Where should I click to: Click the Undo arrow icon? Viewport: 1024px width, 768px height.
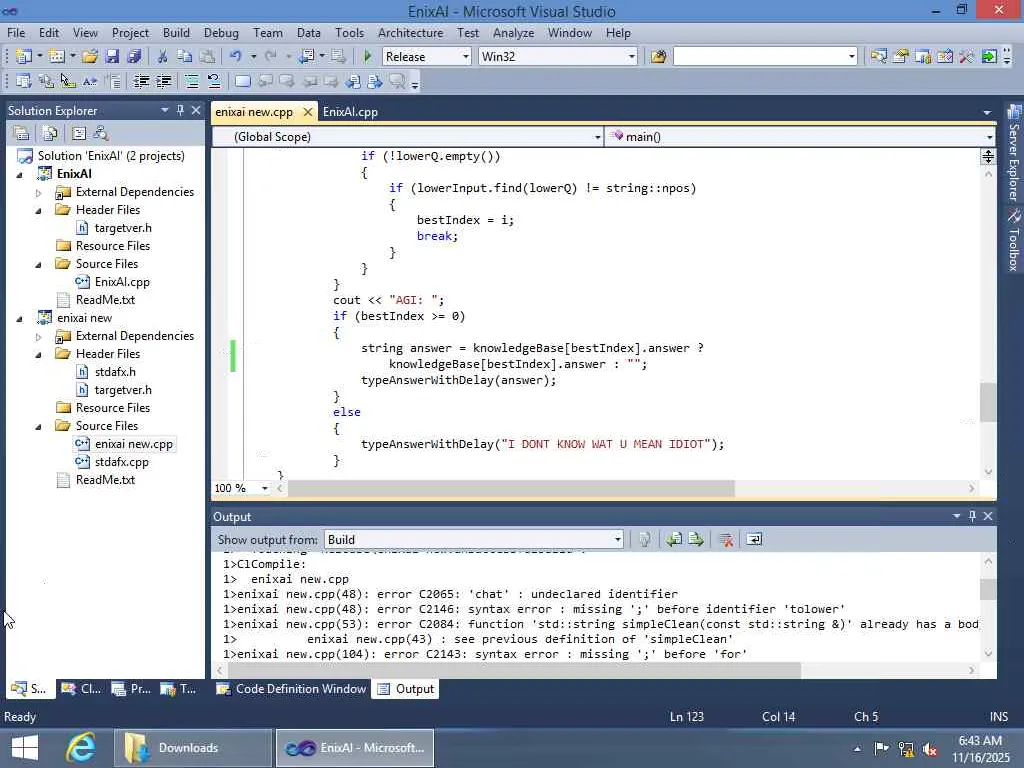click(235, 57)
